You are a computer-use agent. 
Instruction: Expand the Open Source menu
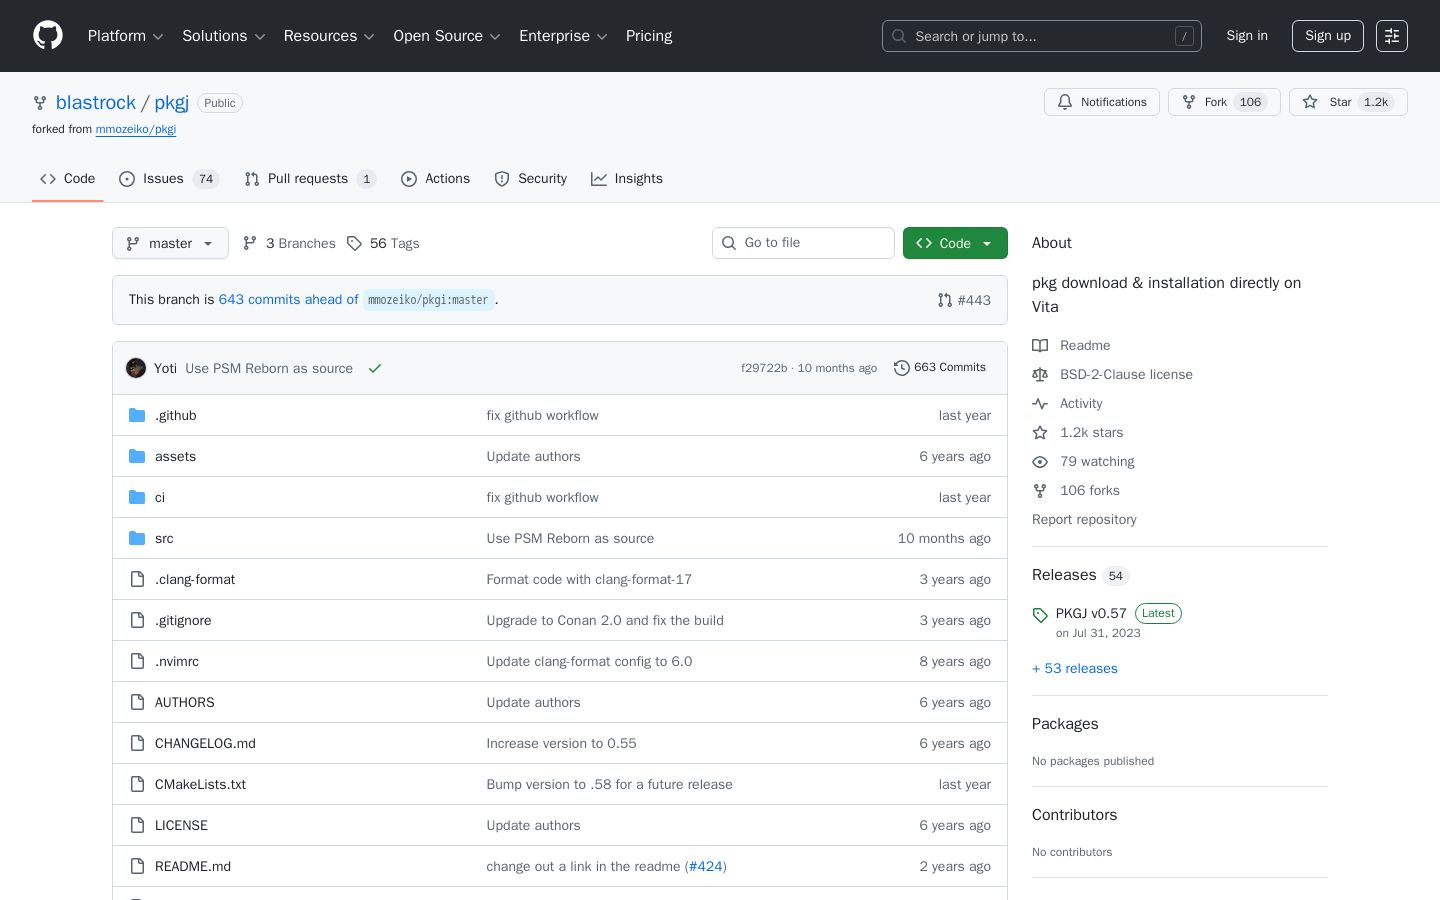pos(447,36)
